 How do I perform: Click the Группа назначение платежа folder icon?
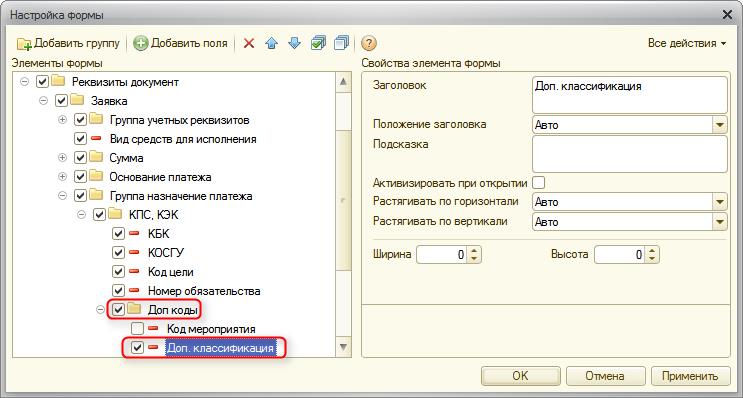pyautogui.click(x=96, y=195)
